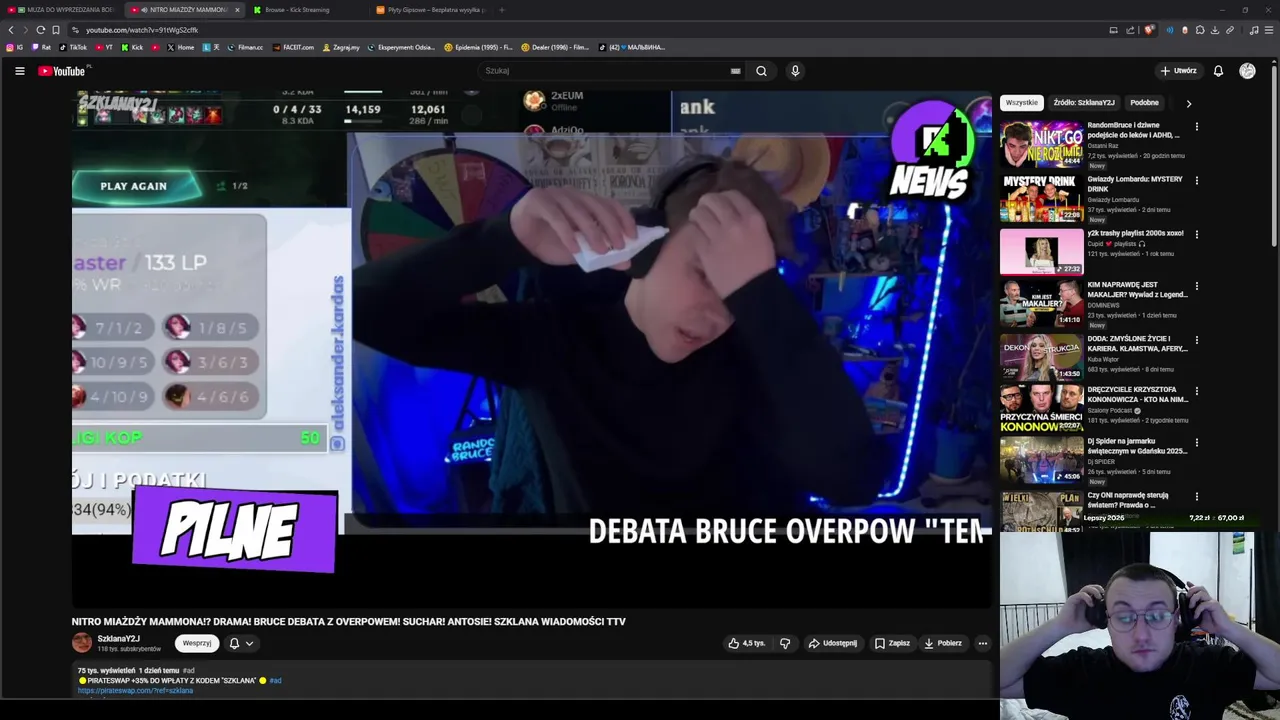Click the main video player
Image resolution: width=1280 pixels, height=720 pixels.
(532, 349)
